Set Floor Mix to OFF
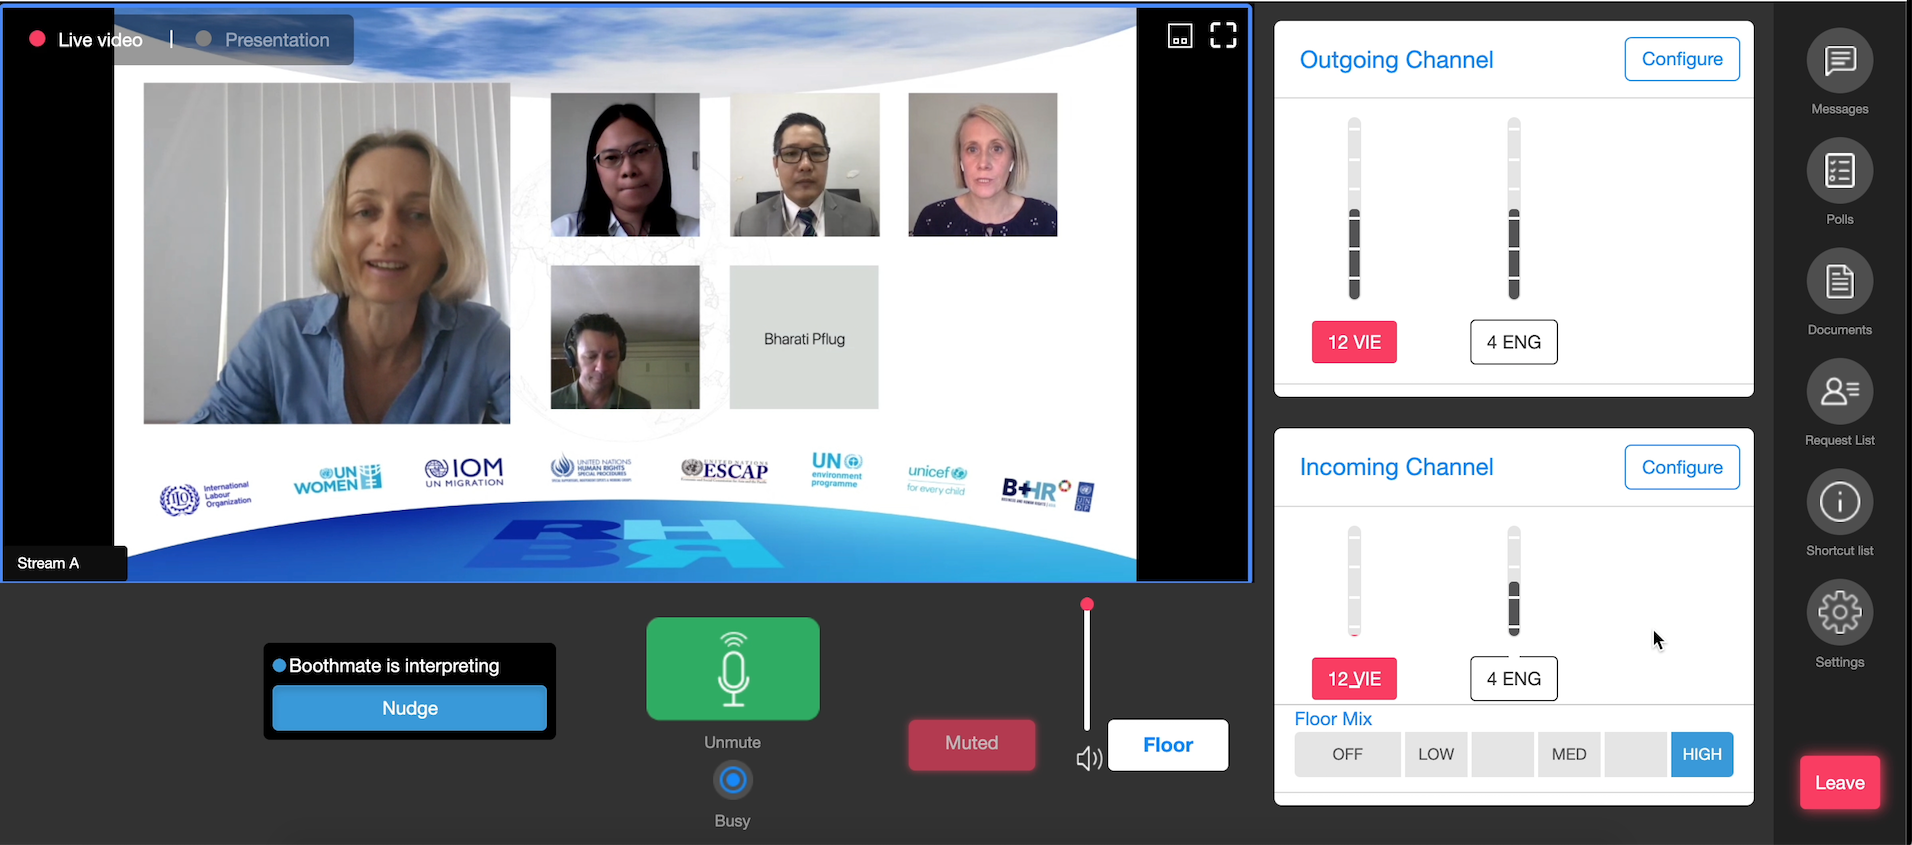The height and width of the screenshot is (845, 1912). coord(1346,755)
